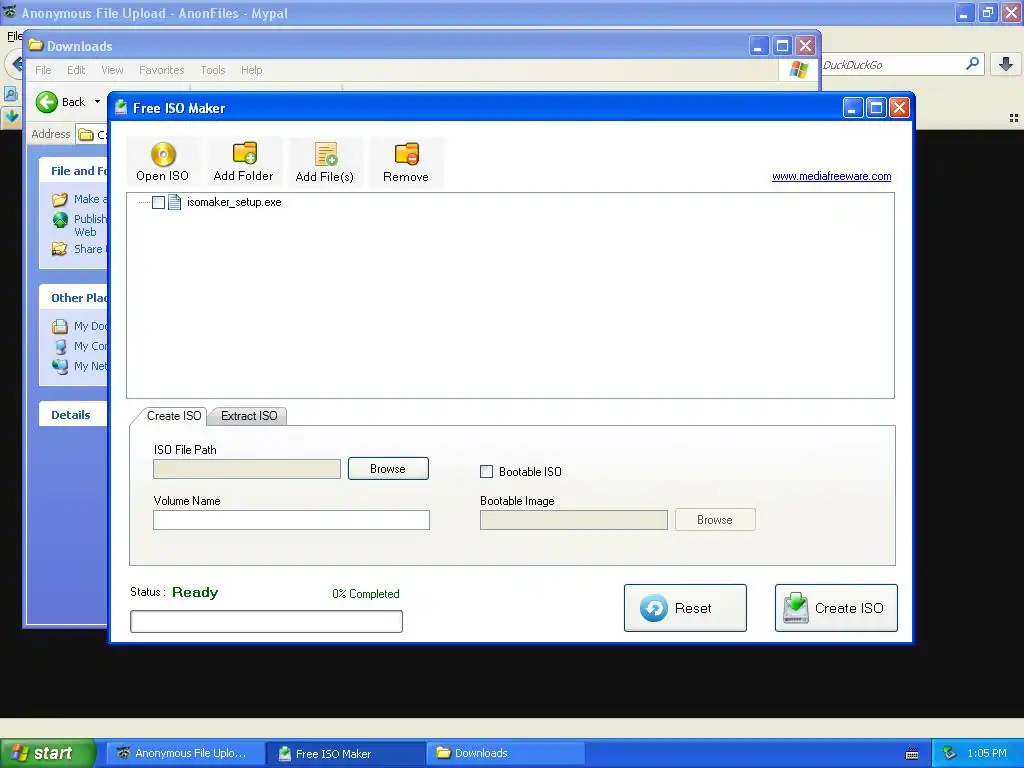Viewport: 1024px width, 768px height.
Task: Open the View menu in Downloads window
Action: [x=112, y=70]
